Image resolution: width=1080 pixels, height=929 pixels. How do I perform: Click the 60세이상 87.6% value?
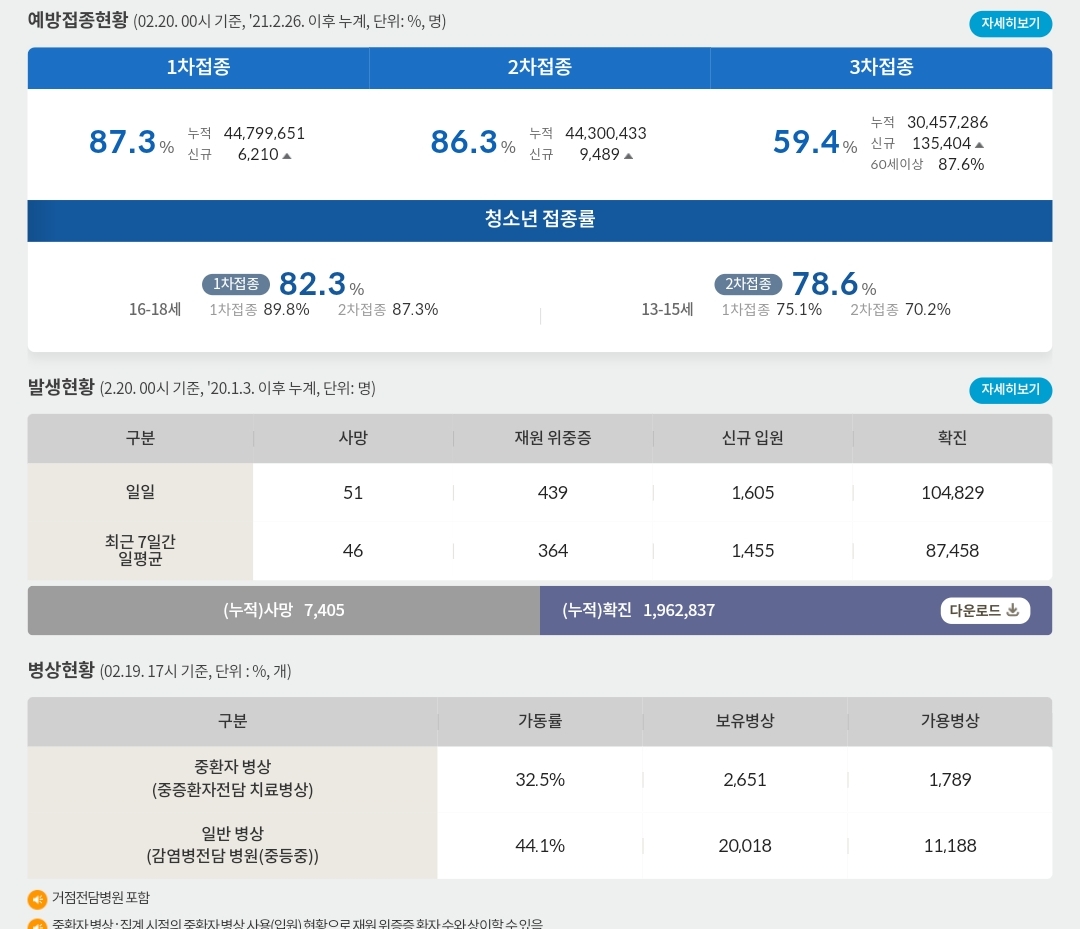pyautogui.click(x=961, y=165)
